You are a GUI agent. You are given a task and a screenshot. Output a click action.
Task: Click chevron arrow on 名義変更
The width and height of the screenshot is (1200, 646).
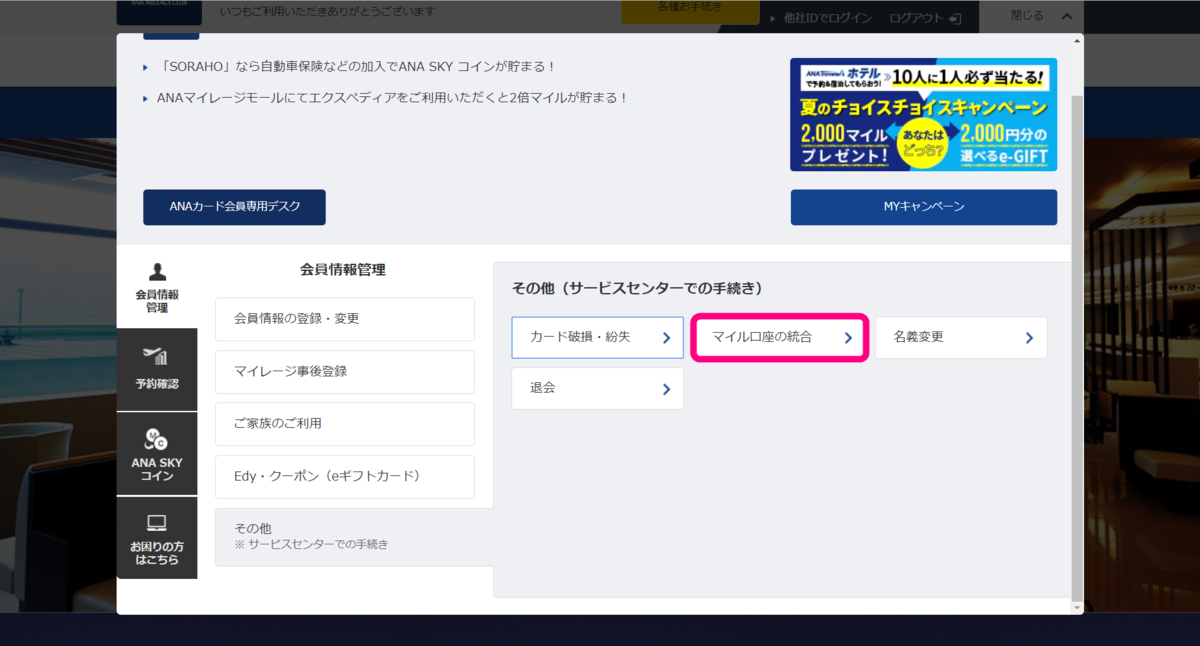[1029, 339]
